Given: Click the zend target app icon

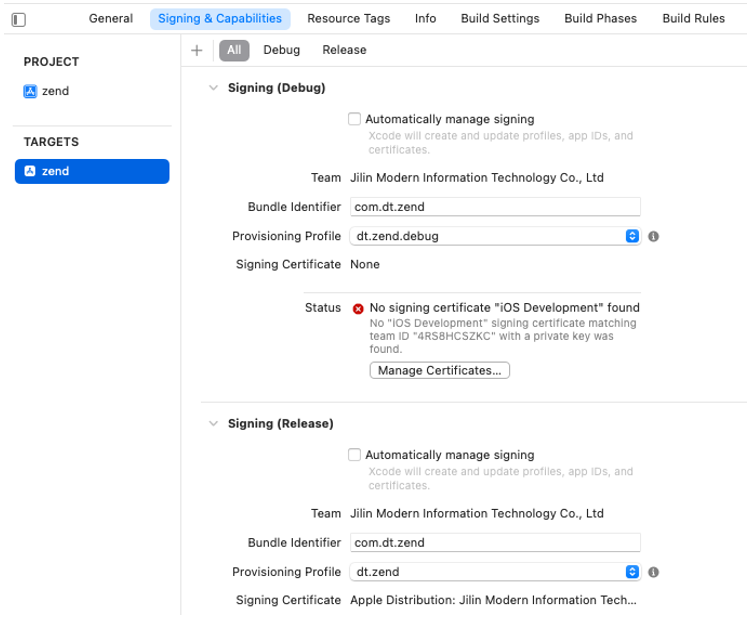Looking at the screenshot, I should [30, 171].
